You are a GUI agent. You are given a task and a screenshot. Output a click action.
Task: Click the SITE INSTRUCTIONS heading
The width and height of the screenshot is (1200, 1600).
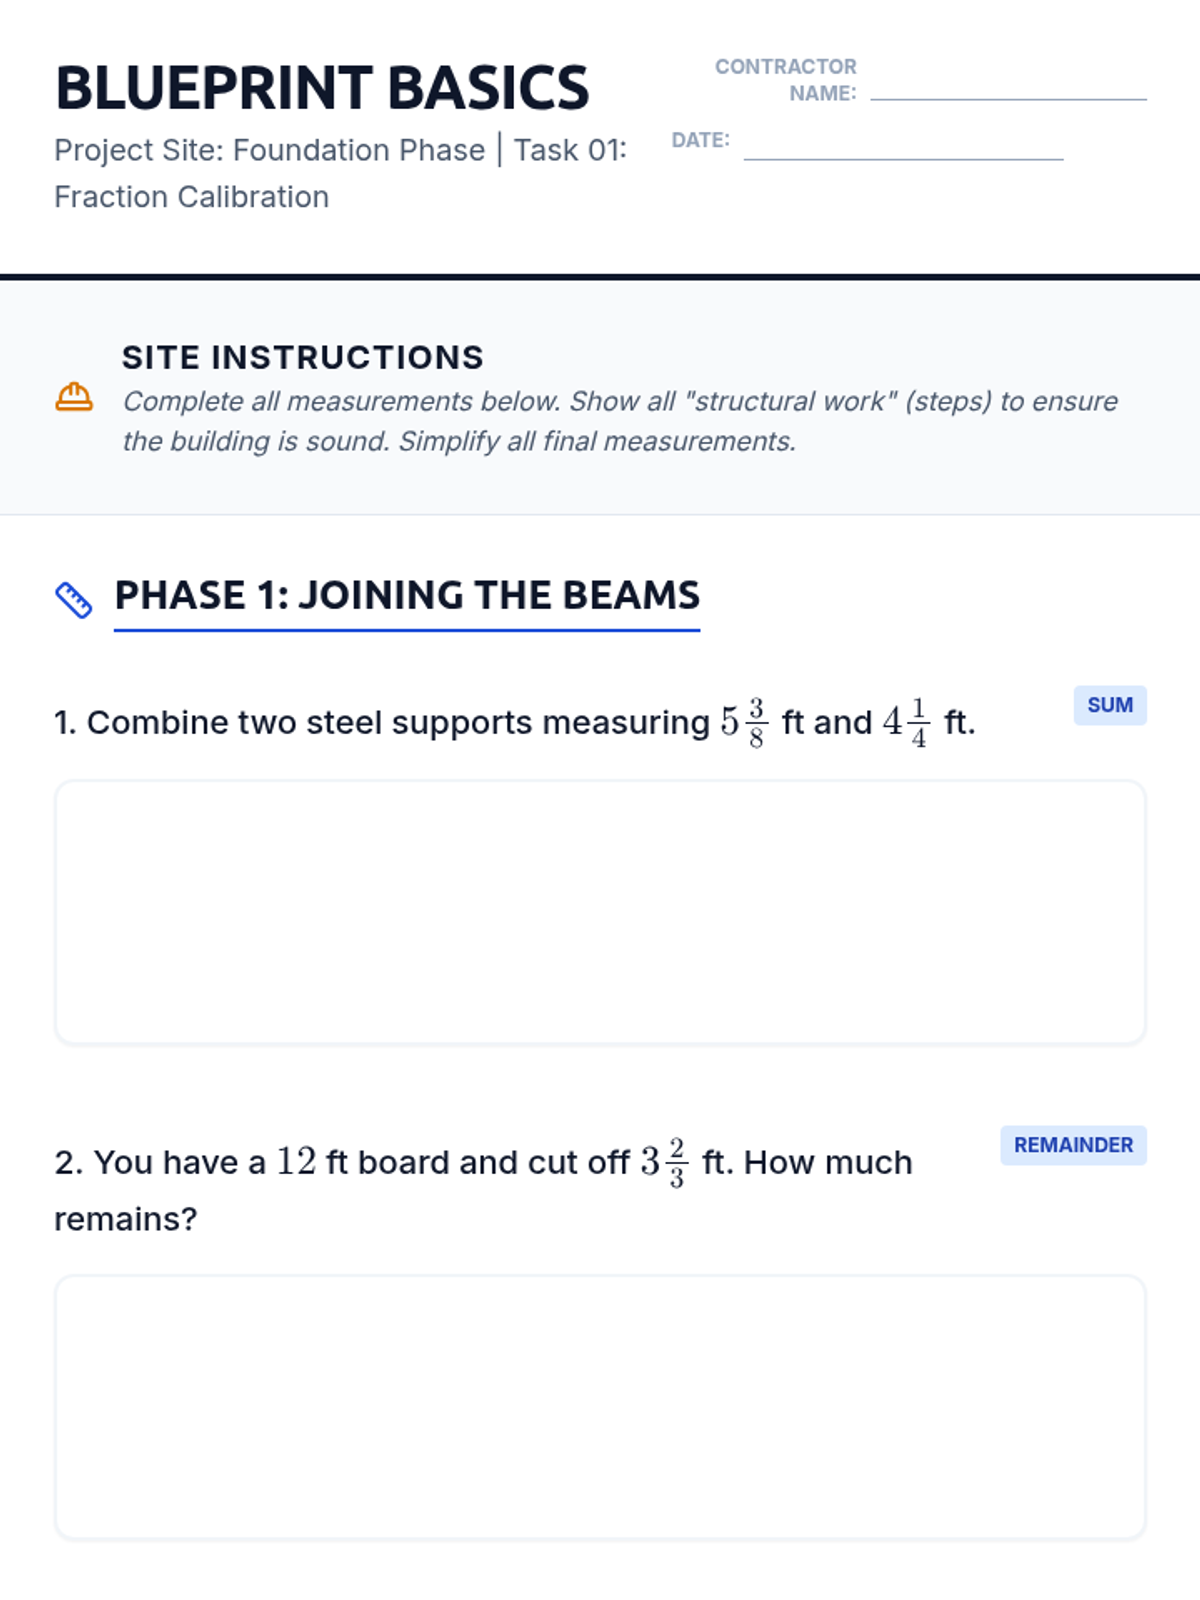click(303, 357)
